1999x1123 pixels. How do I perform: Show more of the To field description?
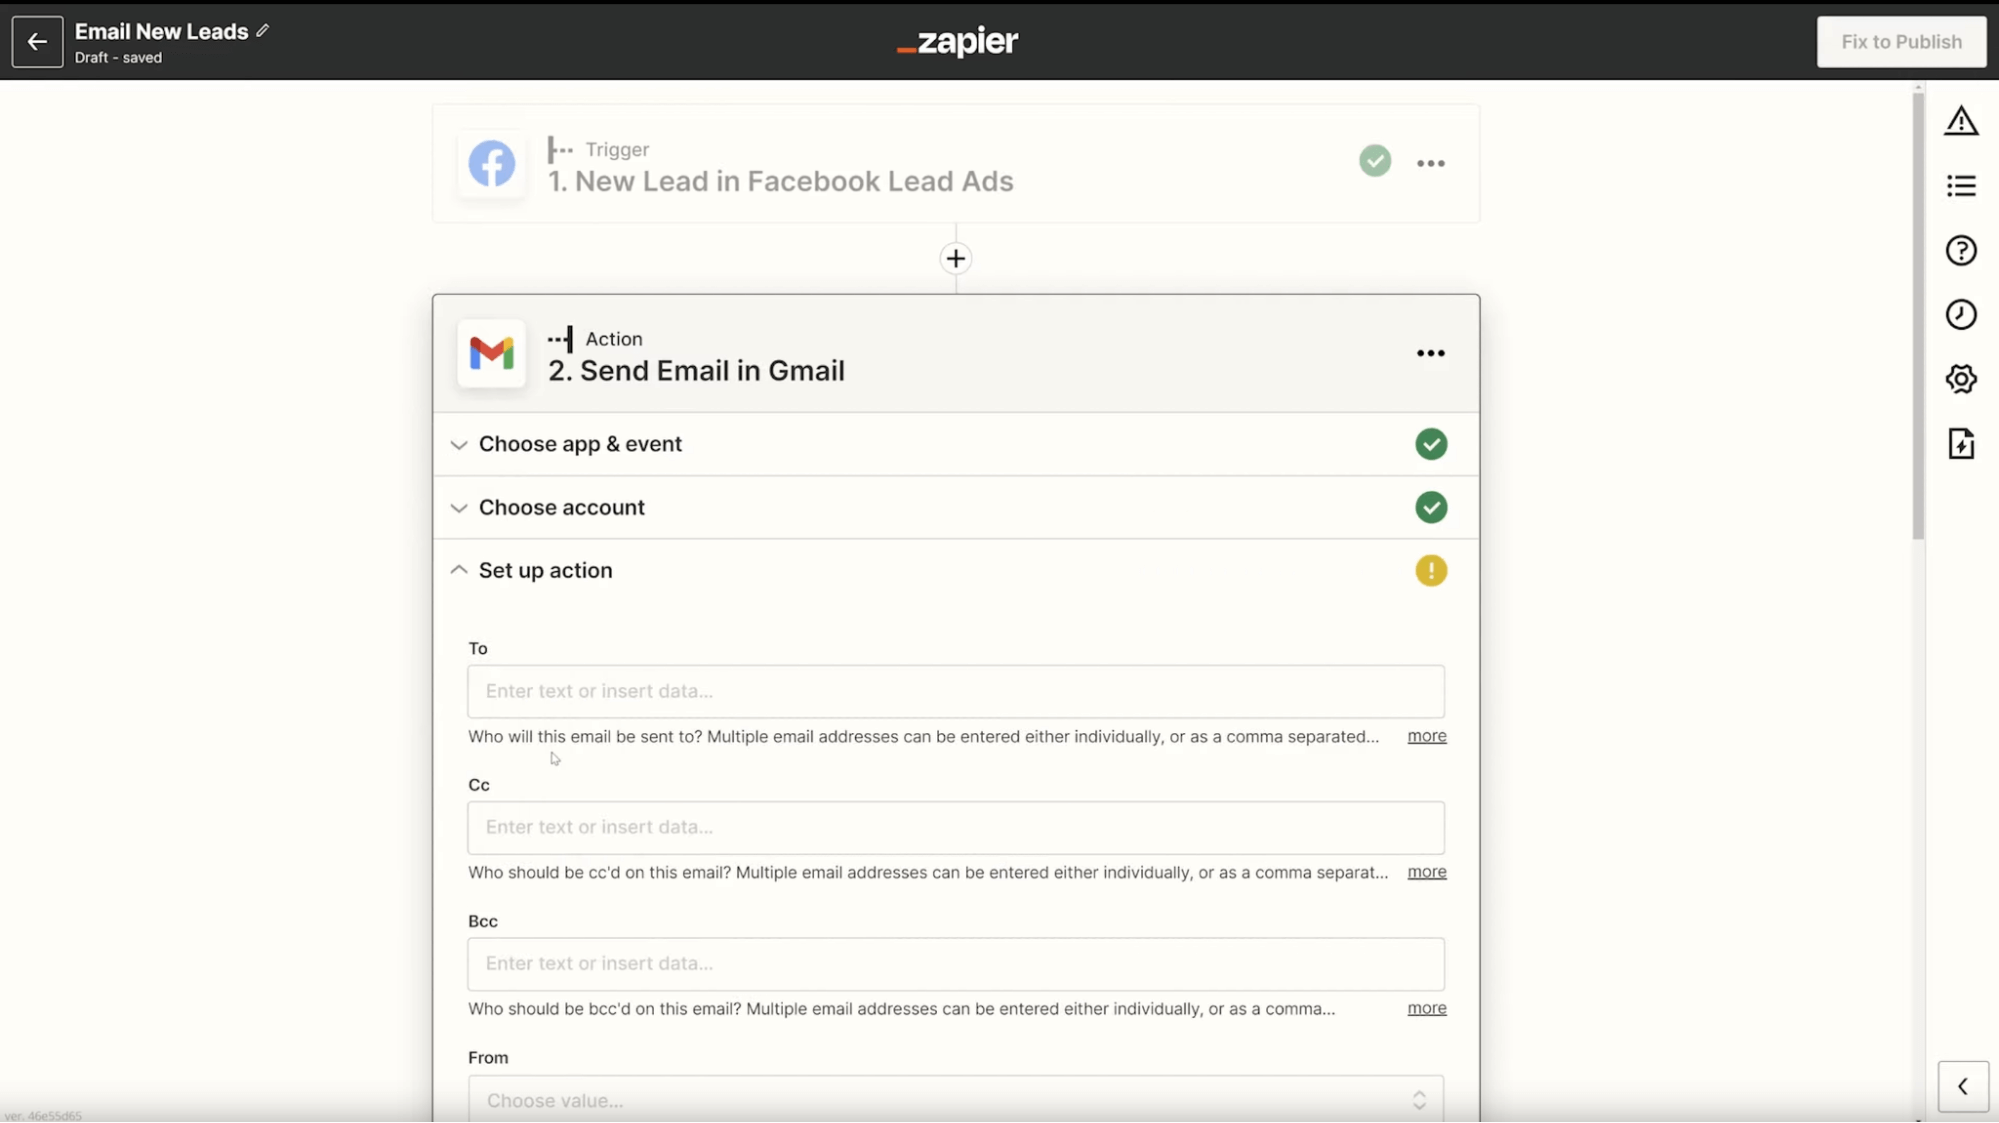(1426, 736)
